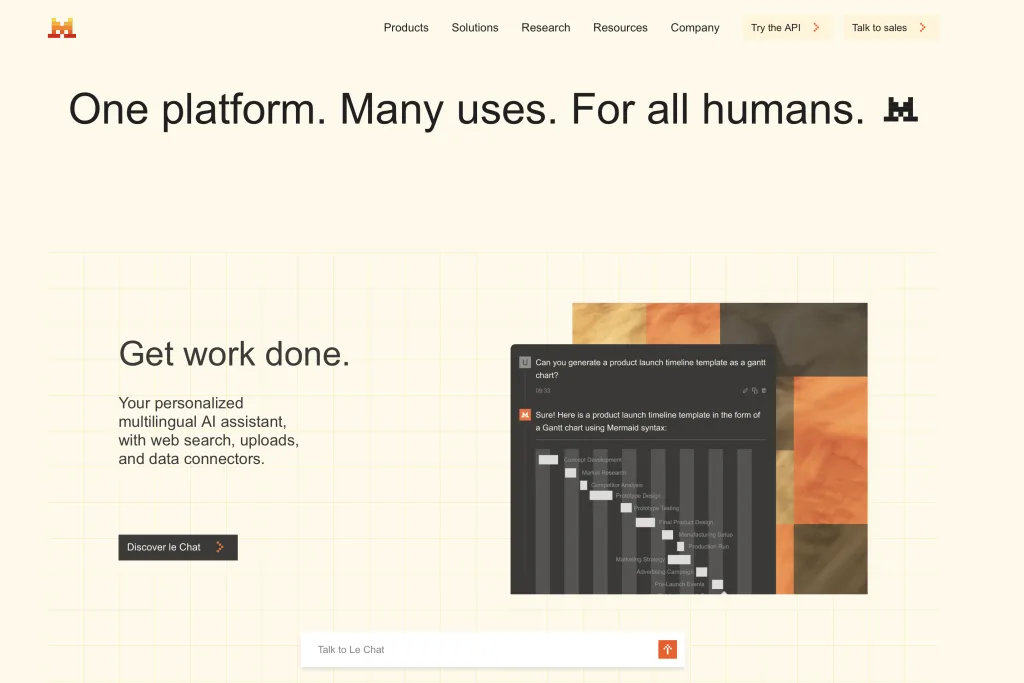Click the trash delete icon in chat message
1024x683 pixels.
tap(764, 390)
